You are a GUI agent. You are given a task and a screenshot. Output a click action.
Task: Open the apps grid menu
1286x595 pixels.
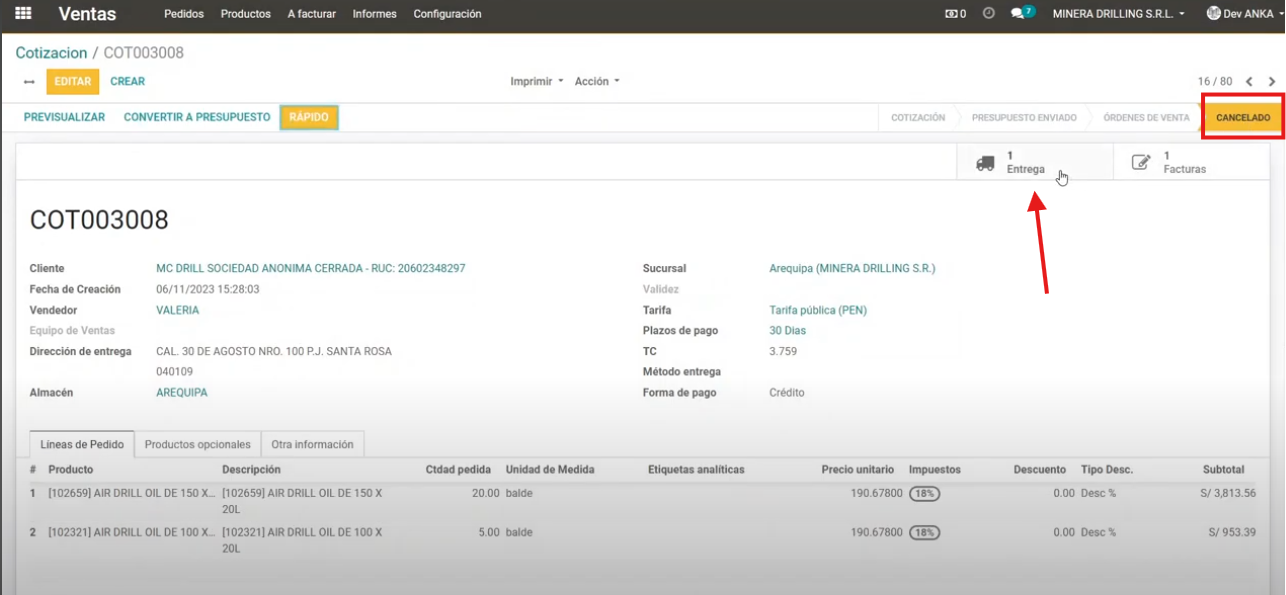tap(23, 14)
